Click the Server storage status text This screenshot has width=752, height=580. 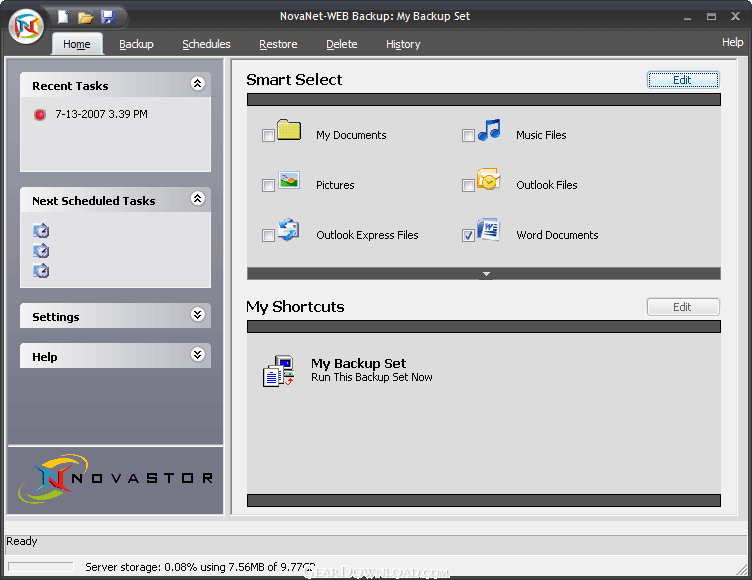point(200,567)
